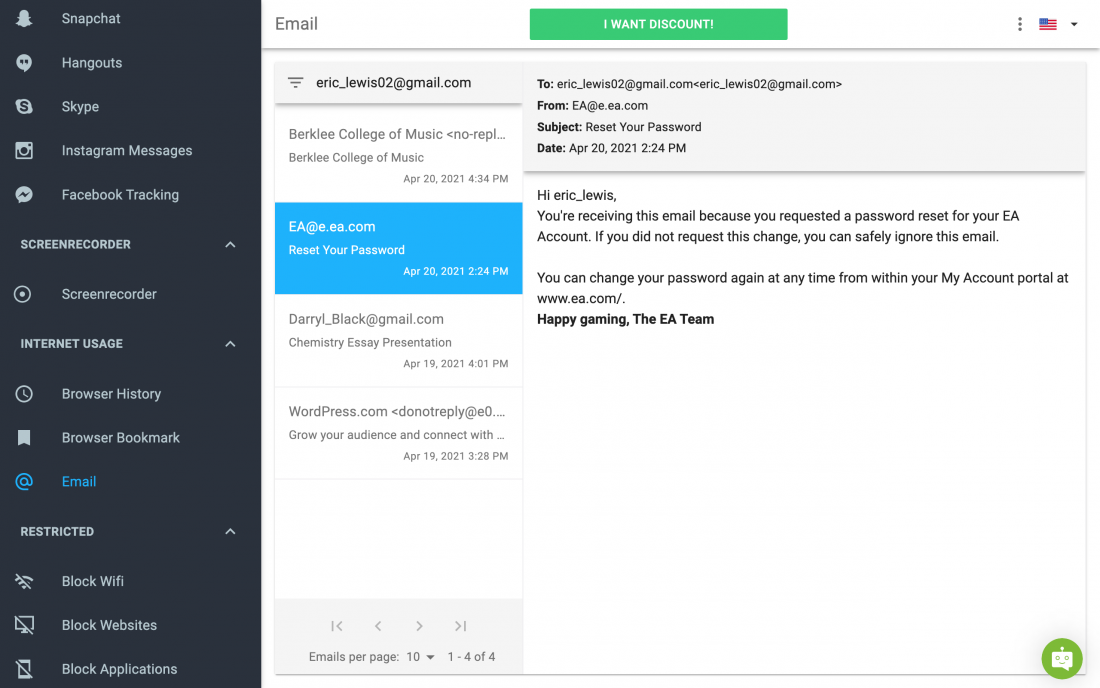The width and height of the screenshot is (1100, 688).
Task: Click the '1 - 4 of 4' pagination text
Action: (471, 657)
